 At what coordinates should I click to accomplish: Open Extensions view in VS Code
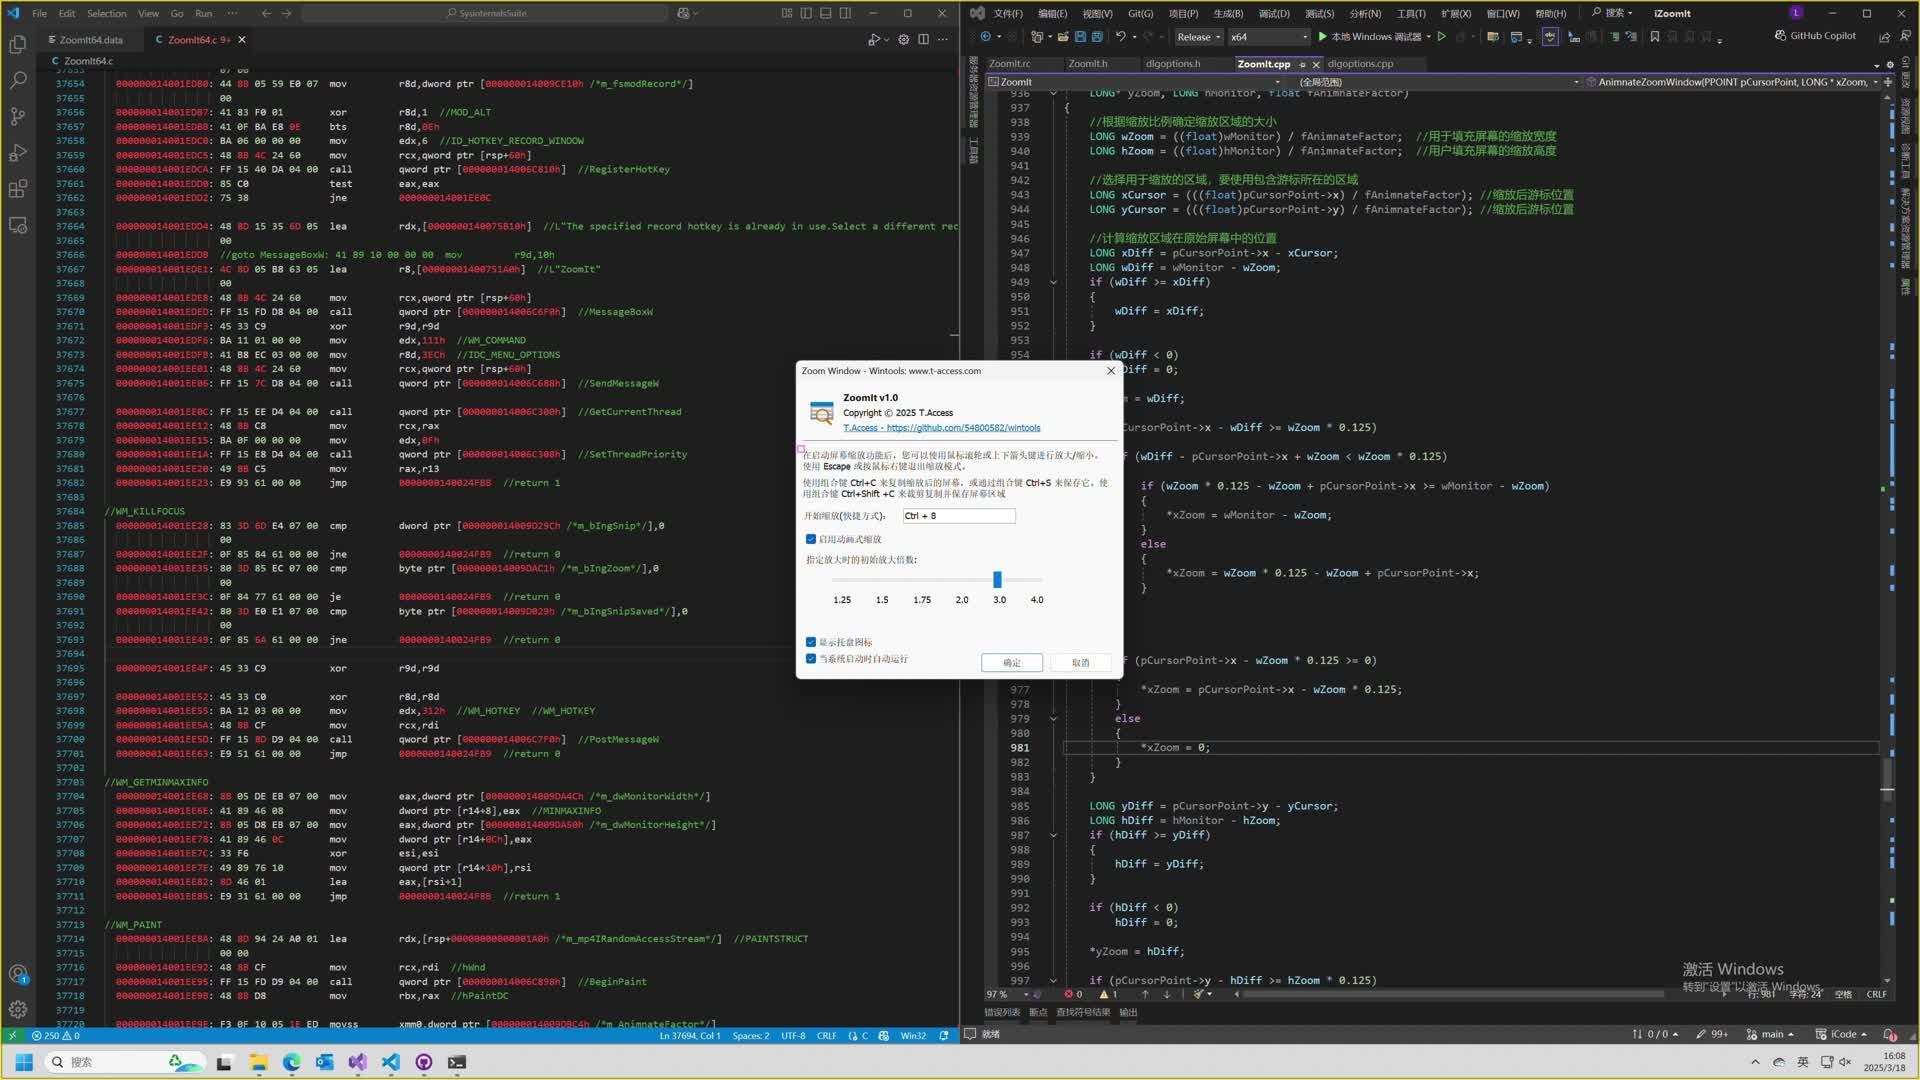[x=17, y=189]
